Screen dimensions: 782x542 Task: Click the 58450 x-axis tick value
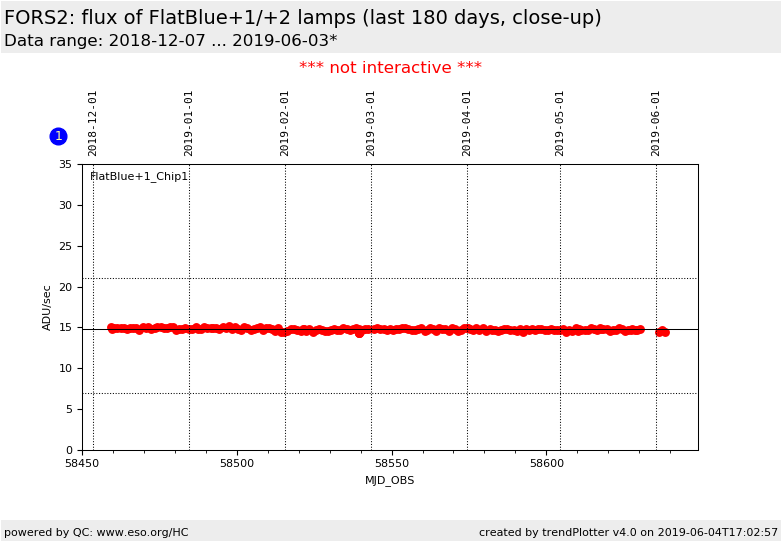82,463
